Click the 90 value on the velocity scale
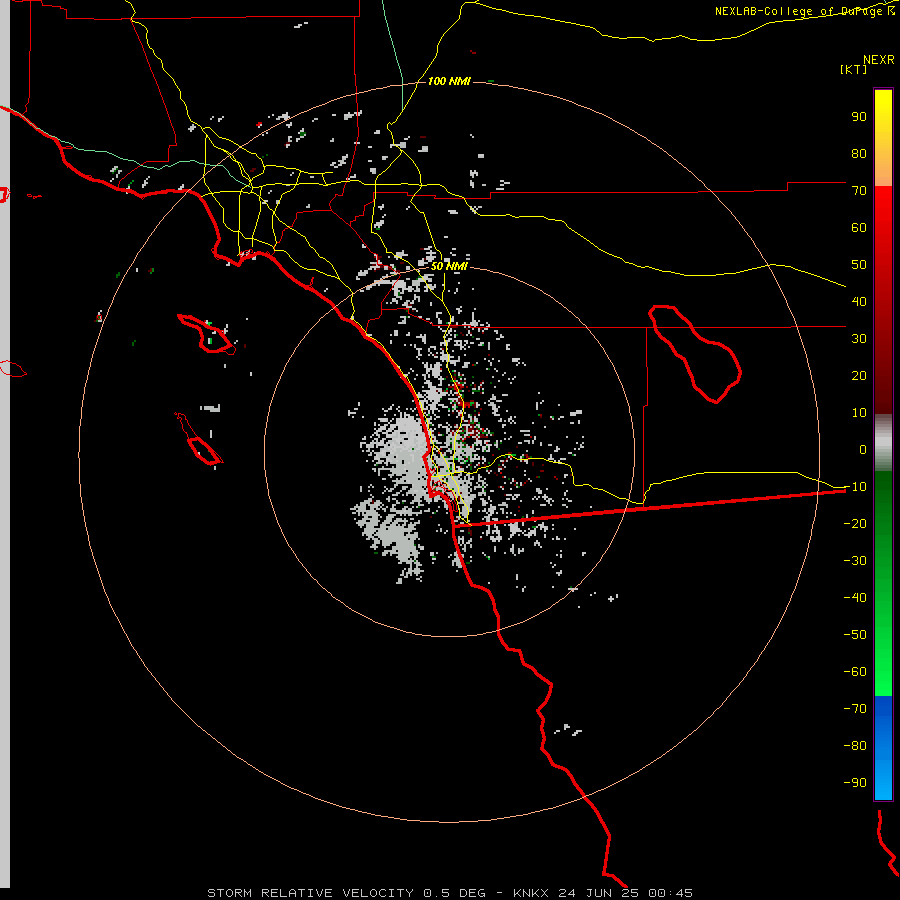 (x=859, y=117)
